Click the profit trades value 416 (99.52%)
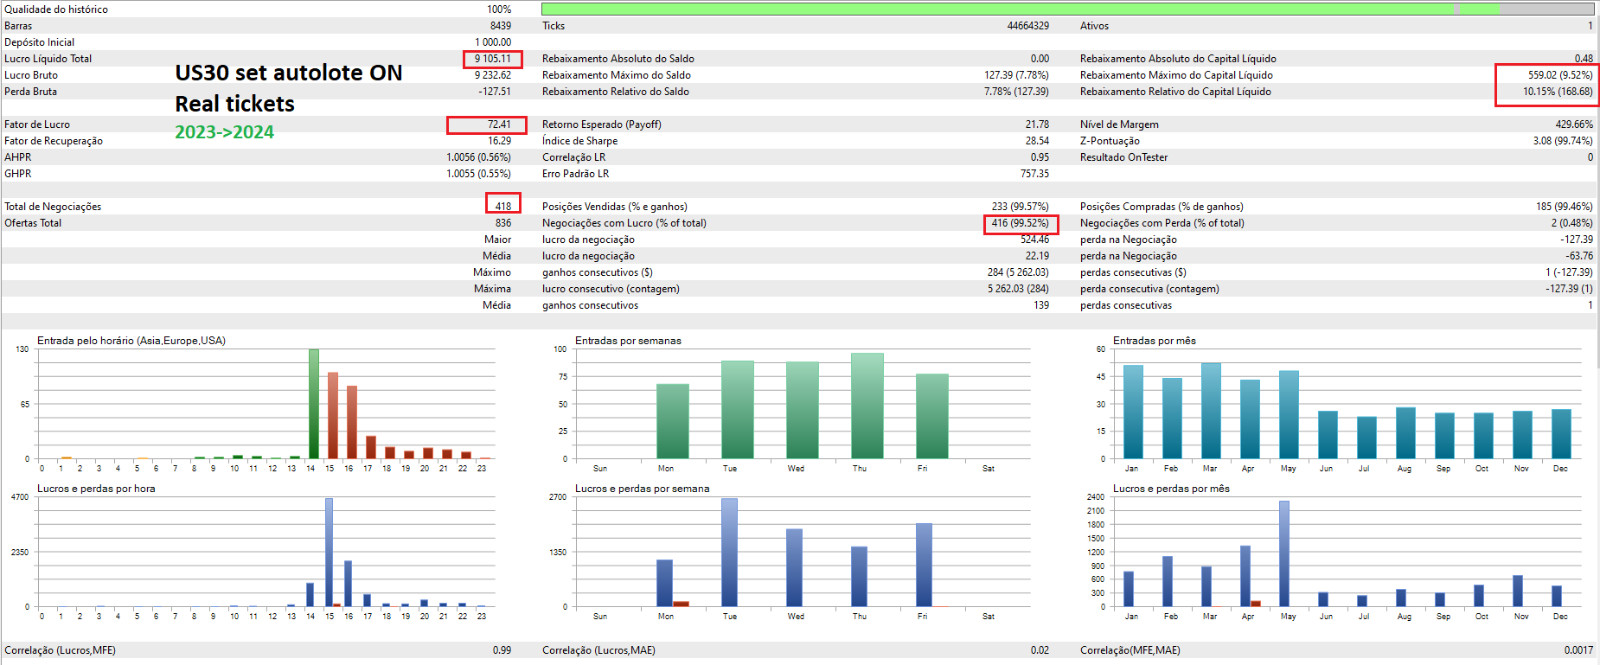Screen dimensions: 1600x665 point(1020,223)
